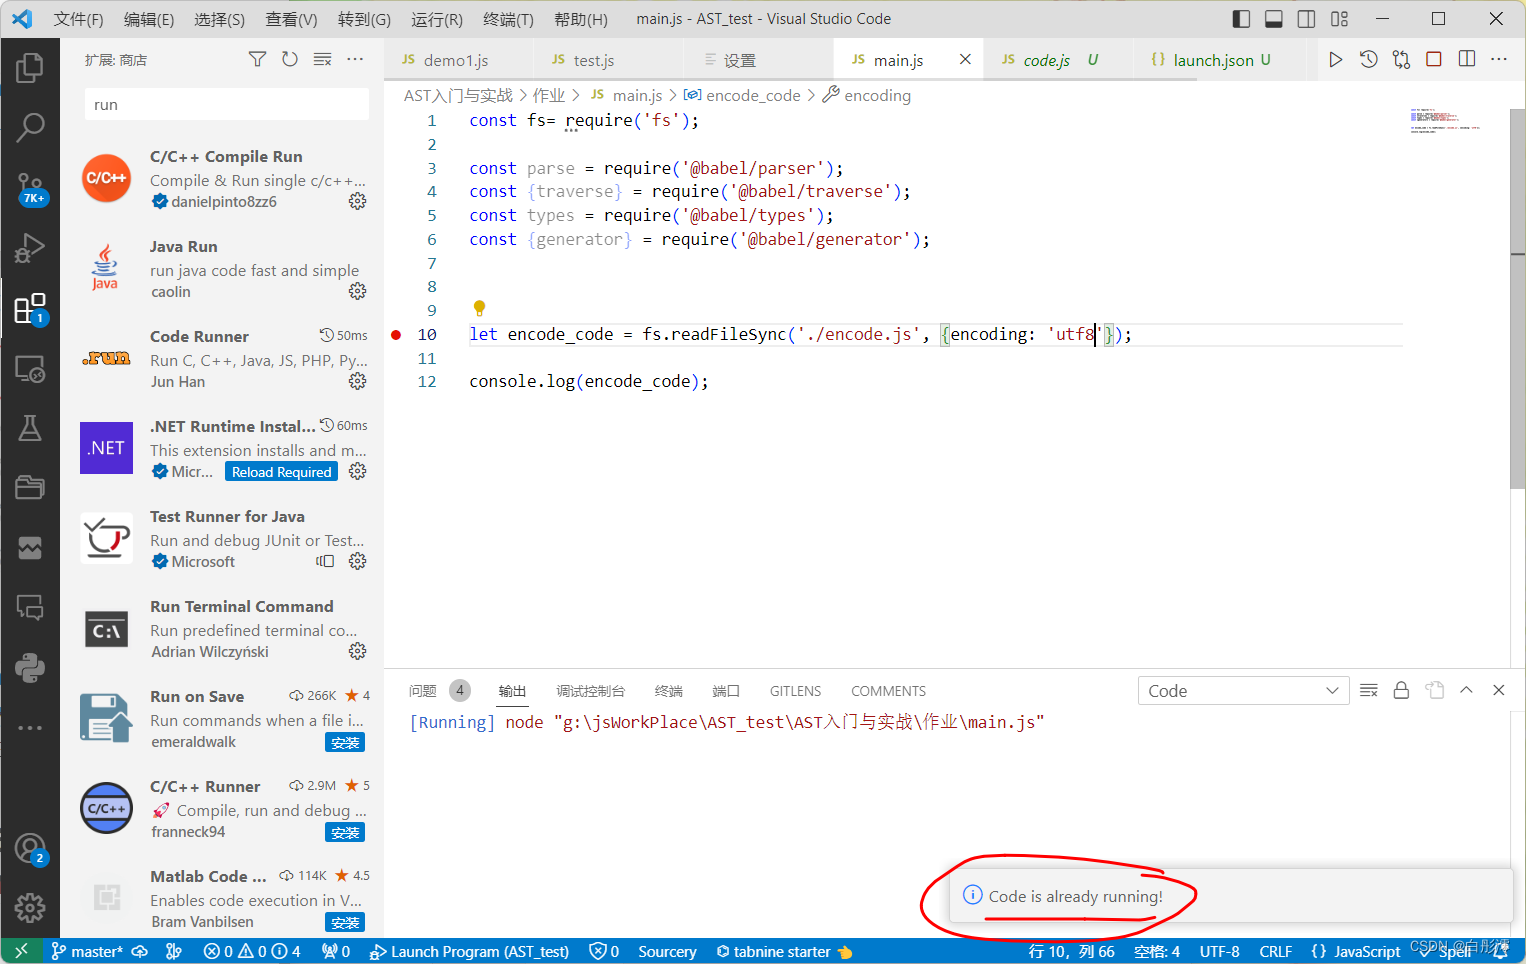The width and height of the screenshot is (1526, 964).
Task: Toggle primary sidebar layout button
Action: [1241, 19]
